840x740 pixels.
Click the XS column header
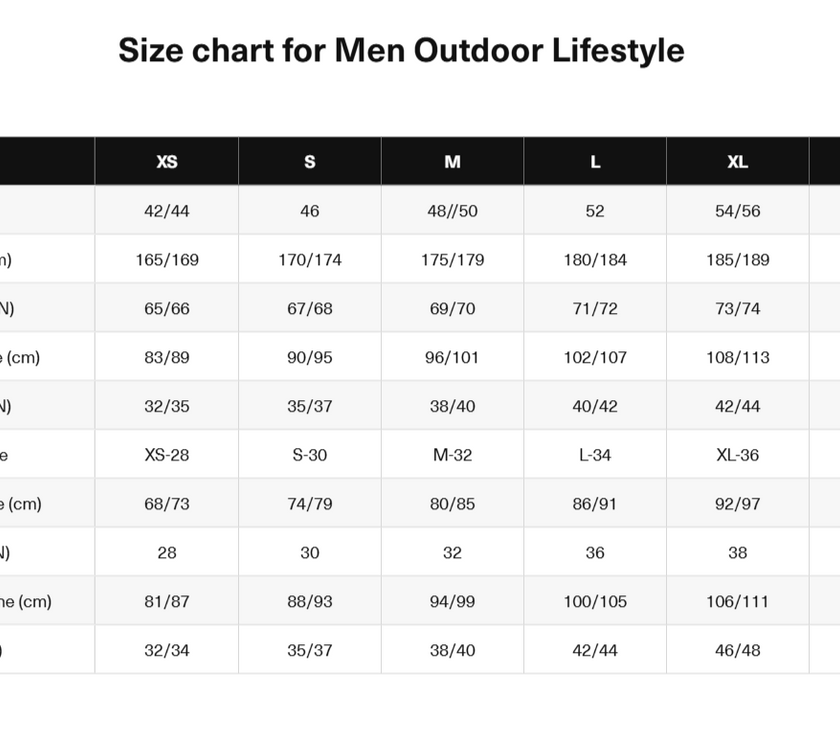(167, 162)
